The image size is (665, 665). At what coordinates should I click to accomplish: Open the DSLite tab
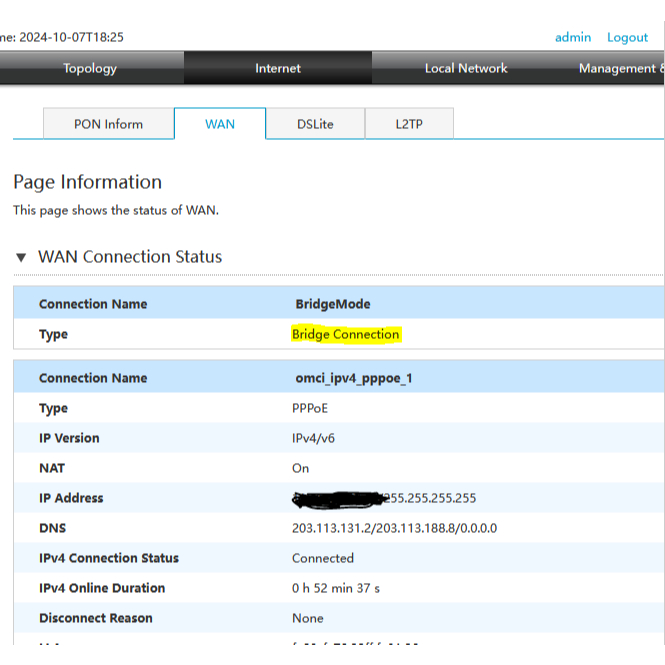click(x=315, y=124)
